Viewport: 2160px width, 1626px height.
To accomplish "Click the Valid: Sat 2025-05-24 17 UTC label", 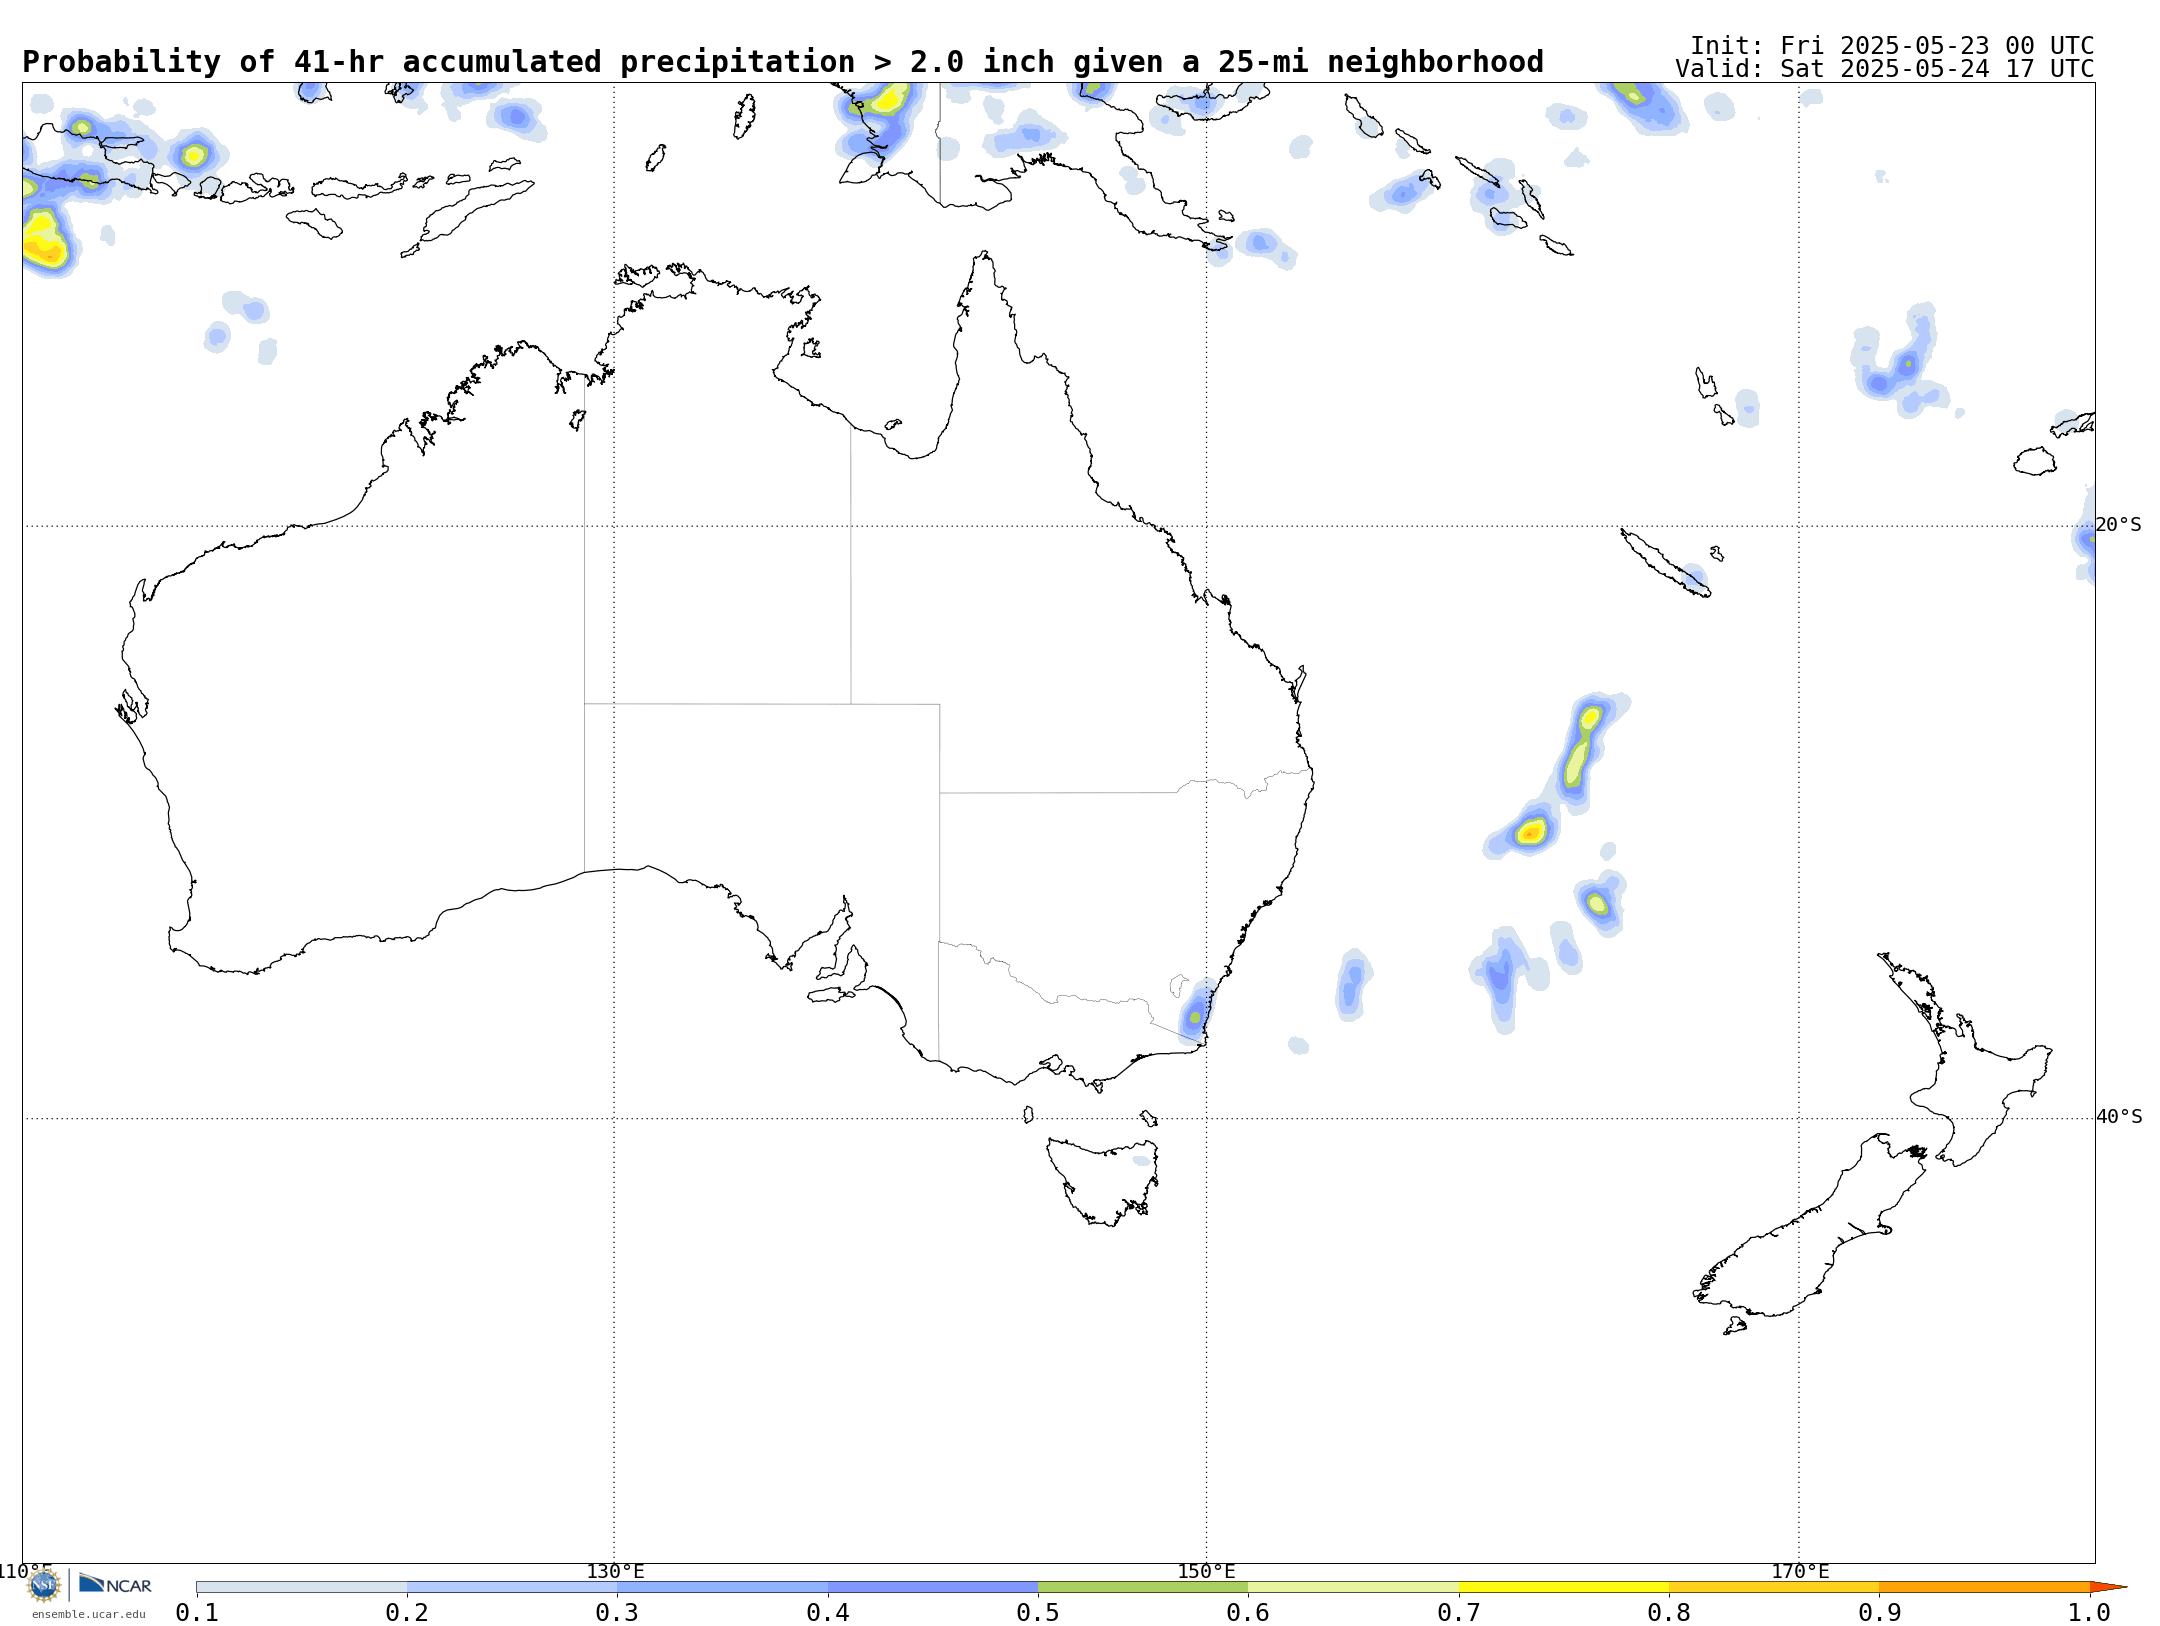I will 1884,69.
